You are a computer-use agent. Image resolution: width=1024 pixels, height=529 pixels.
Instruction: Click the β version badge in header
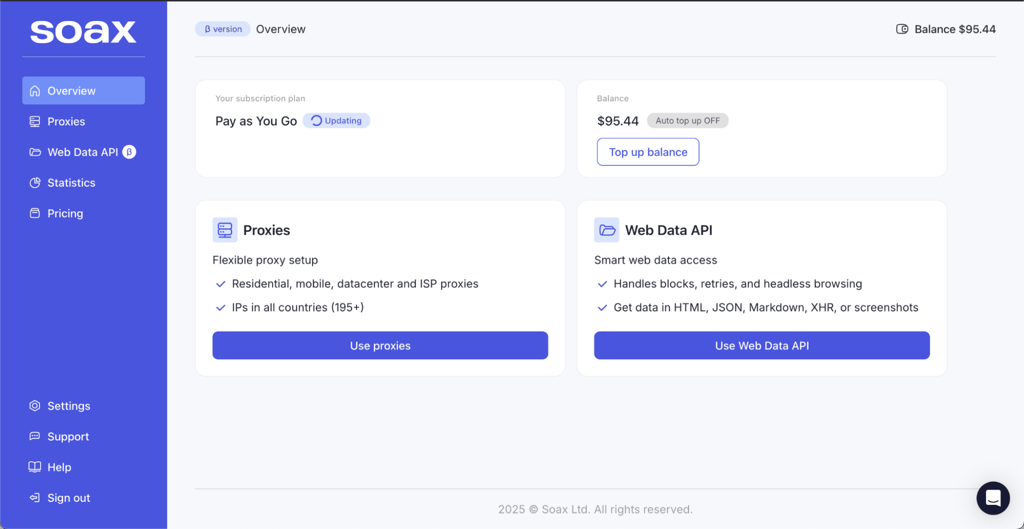[x=223, y=29]
